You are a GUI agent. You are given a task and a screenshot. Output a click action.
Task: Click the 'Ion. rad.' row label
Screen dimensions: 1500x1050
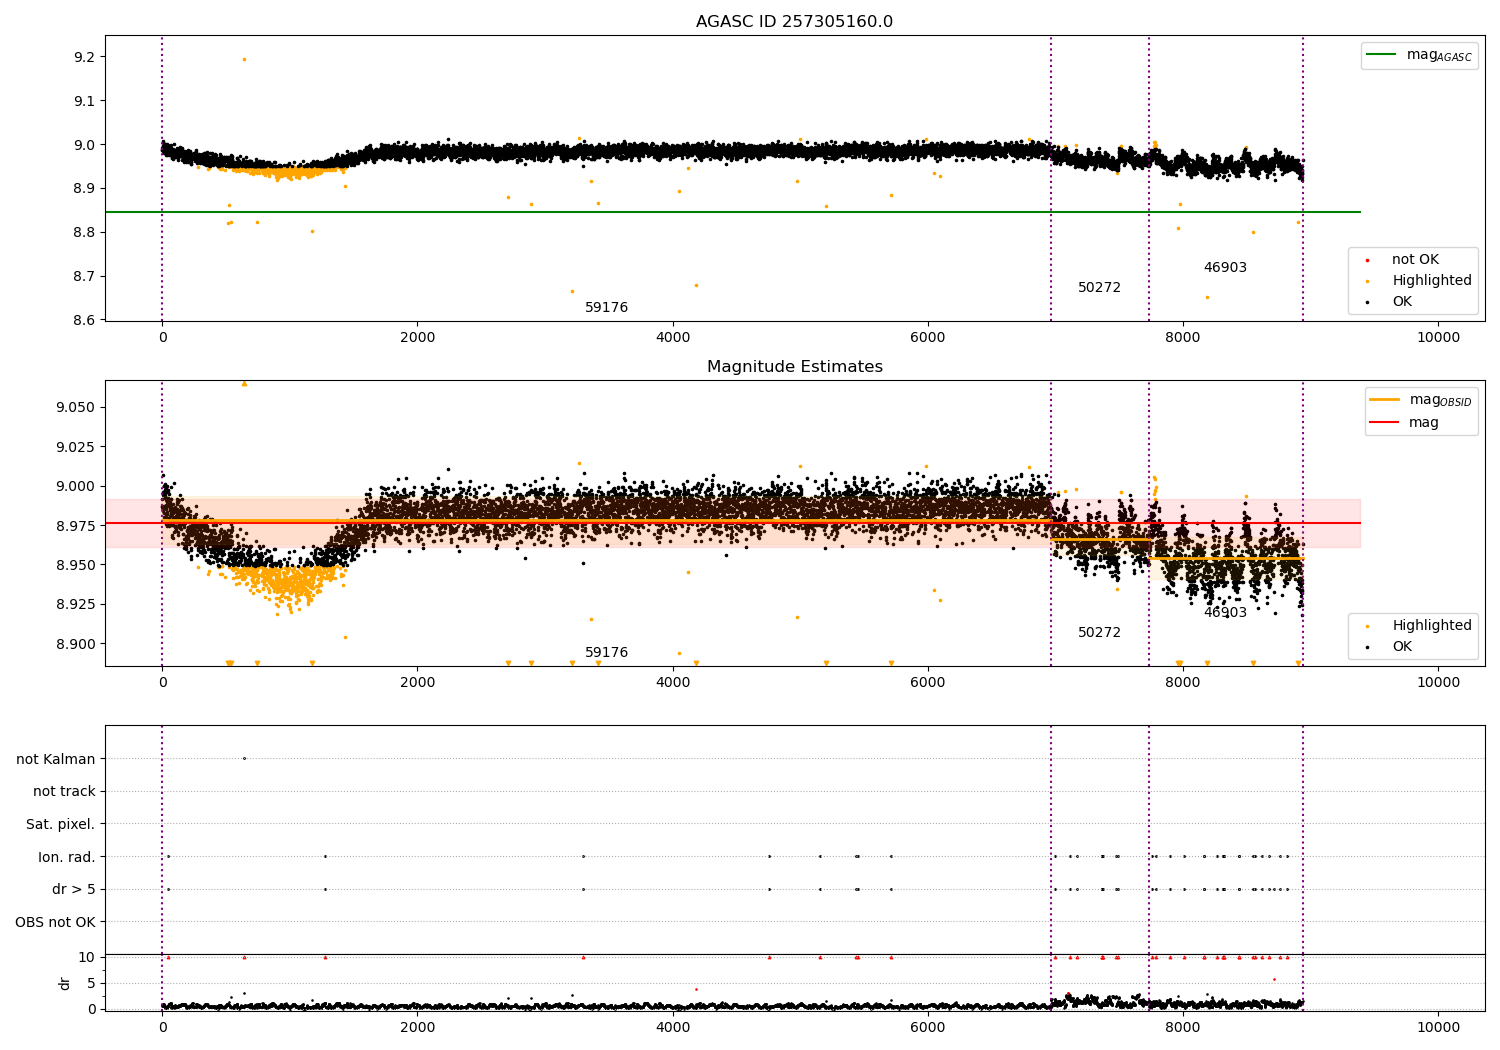(x=67, y=857)
